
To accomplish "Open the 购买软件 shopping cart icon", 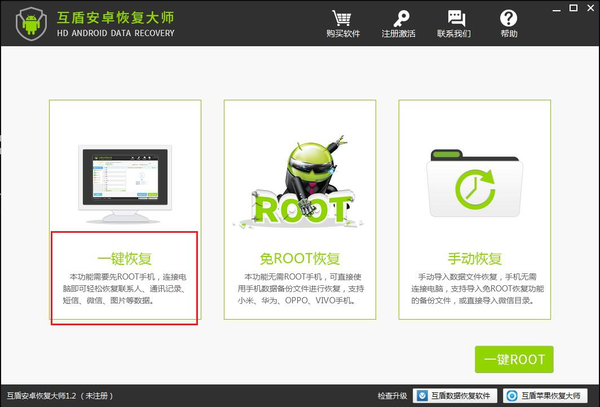I will tap(342, 18).
